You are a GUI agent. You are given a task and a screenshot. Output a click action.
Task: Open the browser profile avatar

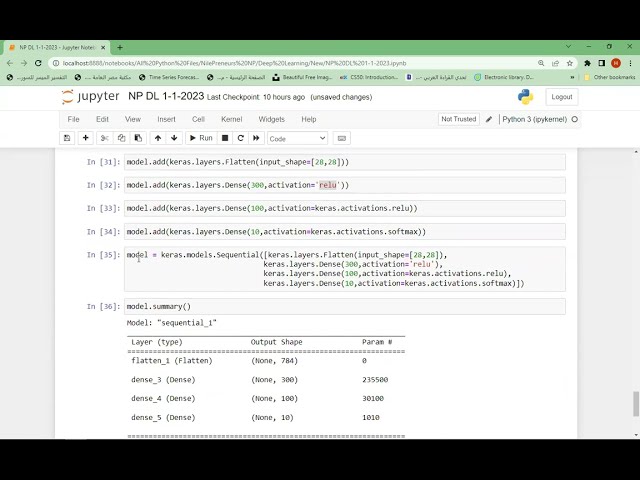tap(616, 63)
